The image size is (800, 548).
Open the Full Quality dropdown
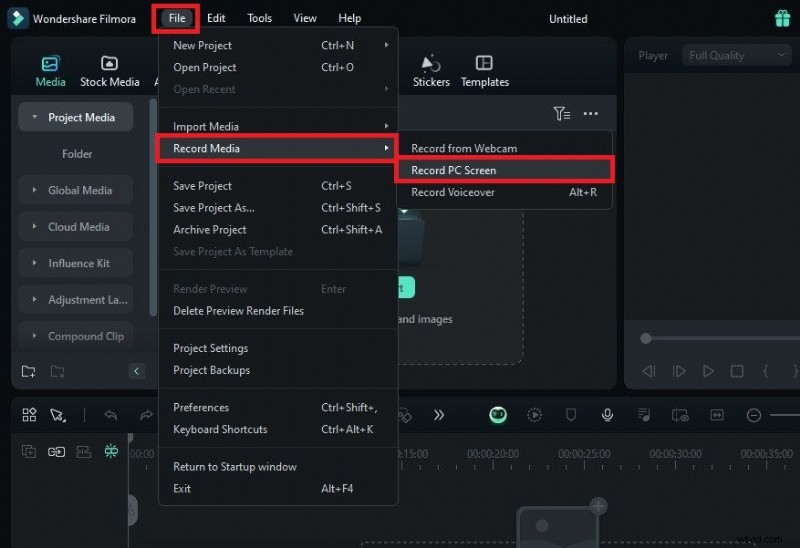coord(737,55)
